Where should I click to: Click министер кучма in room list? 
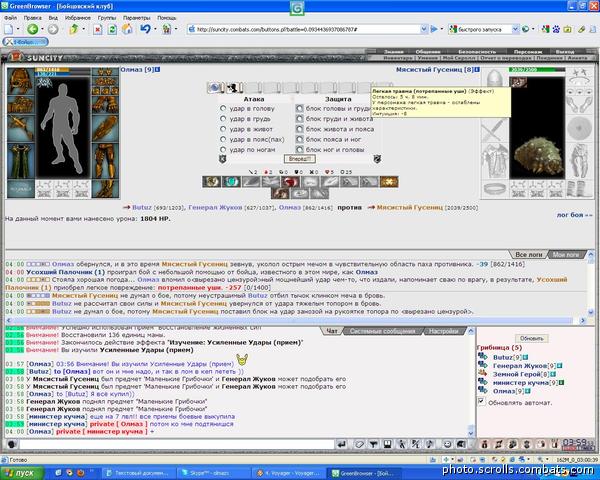(x=520, y=382)
